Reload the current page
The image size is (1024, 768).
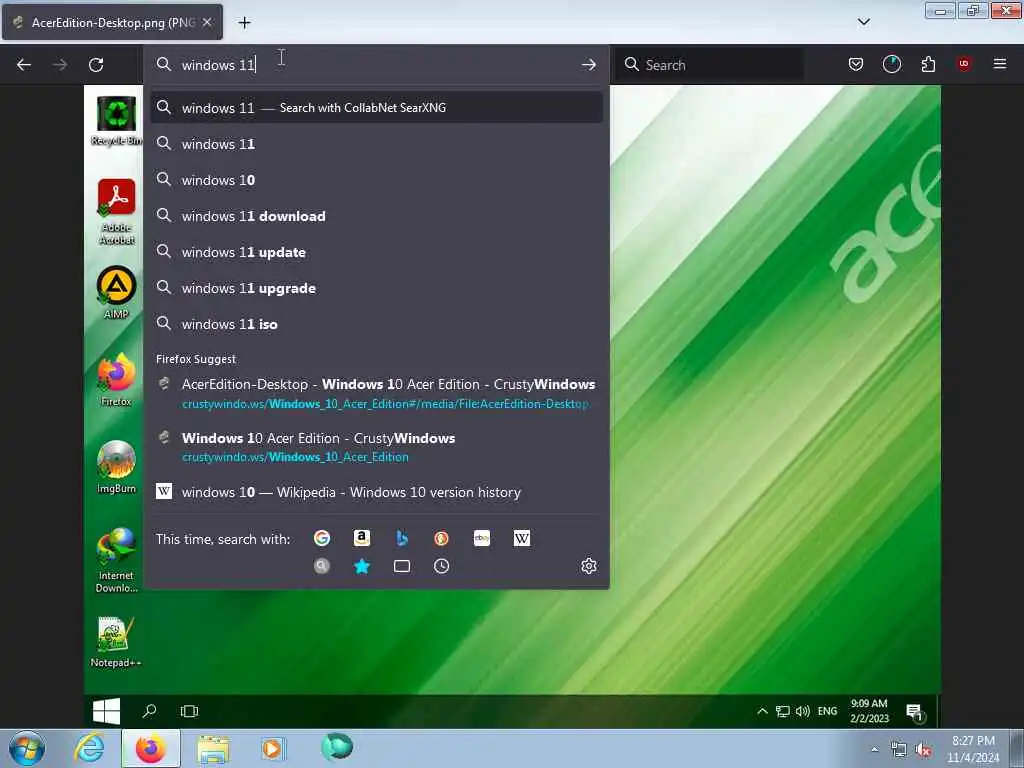click(96, 65)
